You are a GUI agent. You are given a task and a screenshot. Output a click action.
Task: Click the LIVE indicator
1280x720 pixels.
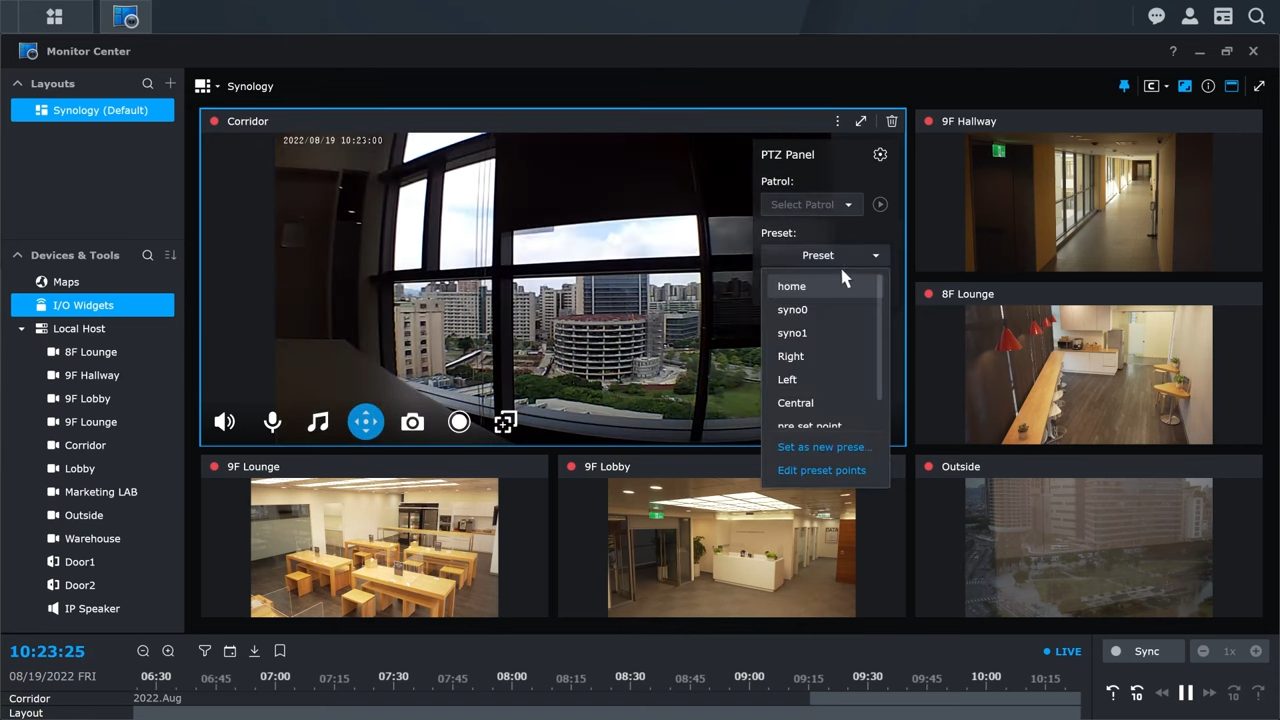click(1063, 651)
